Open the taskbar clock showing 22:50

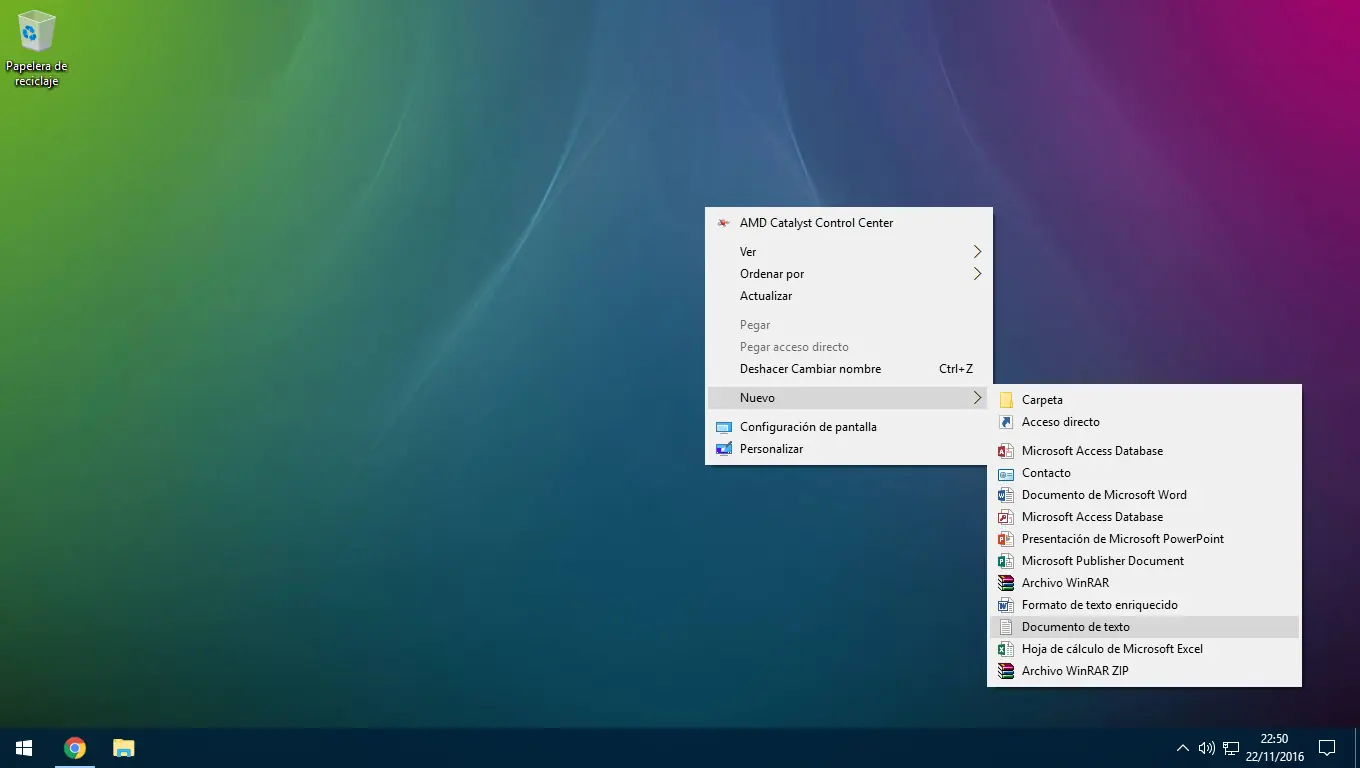click(x=1275, y=748)
